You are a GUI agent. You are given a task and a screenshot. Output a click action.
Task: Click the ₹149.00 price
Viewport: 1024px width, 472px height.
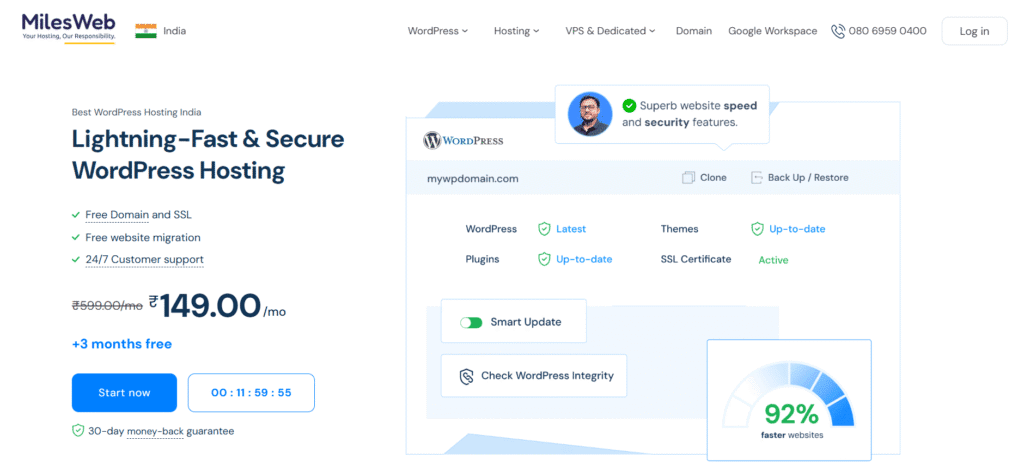(x=217, y=306)
